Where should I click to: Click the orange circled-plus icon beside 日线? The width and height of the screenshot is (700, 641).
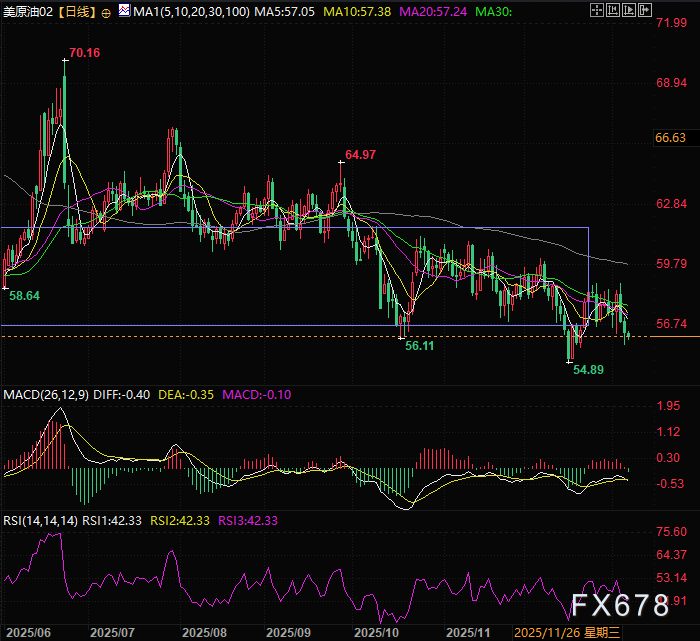[x=106, y=12]
